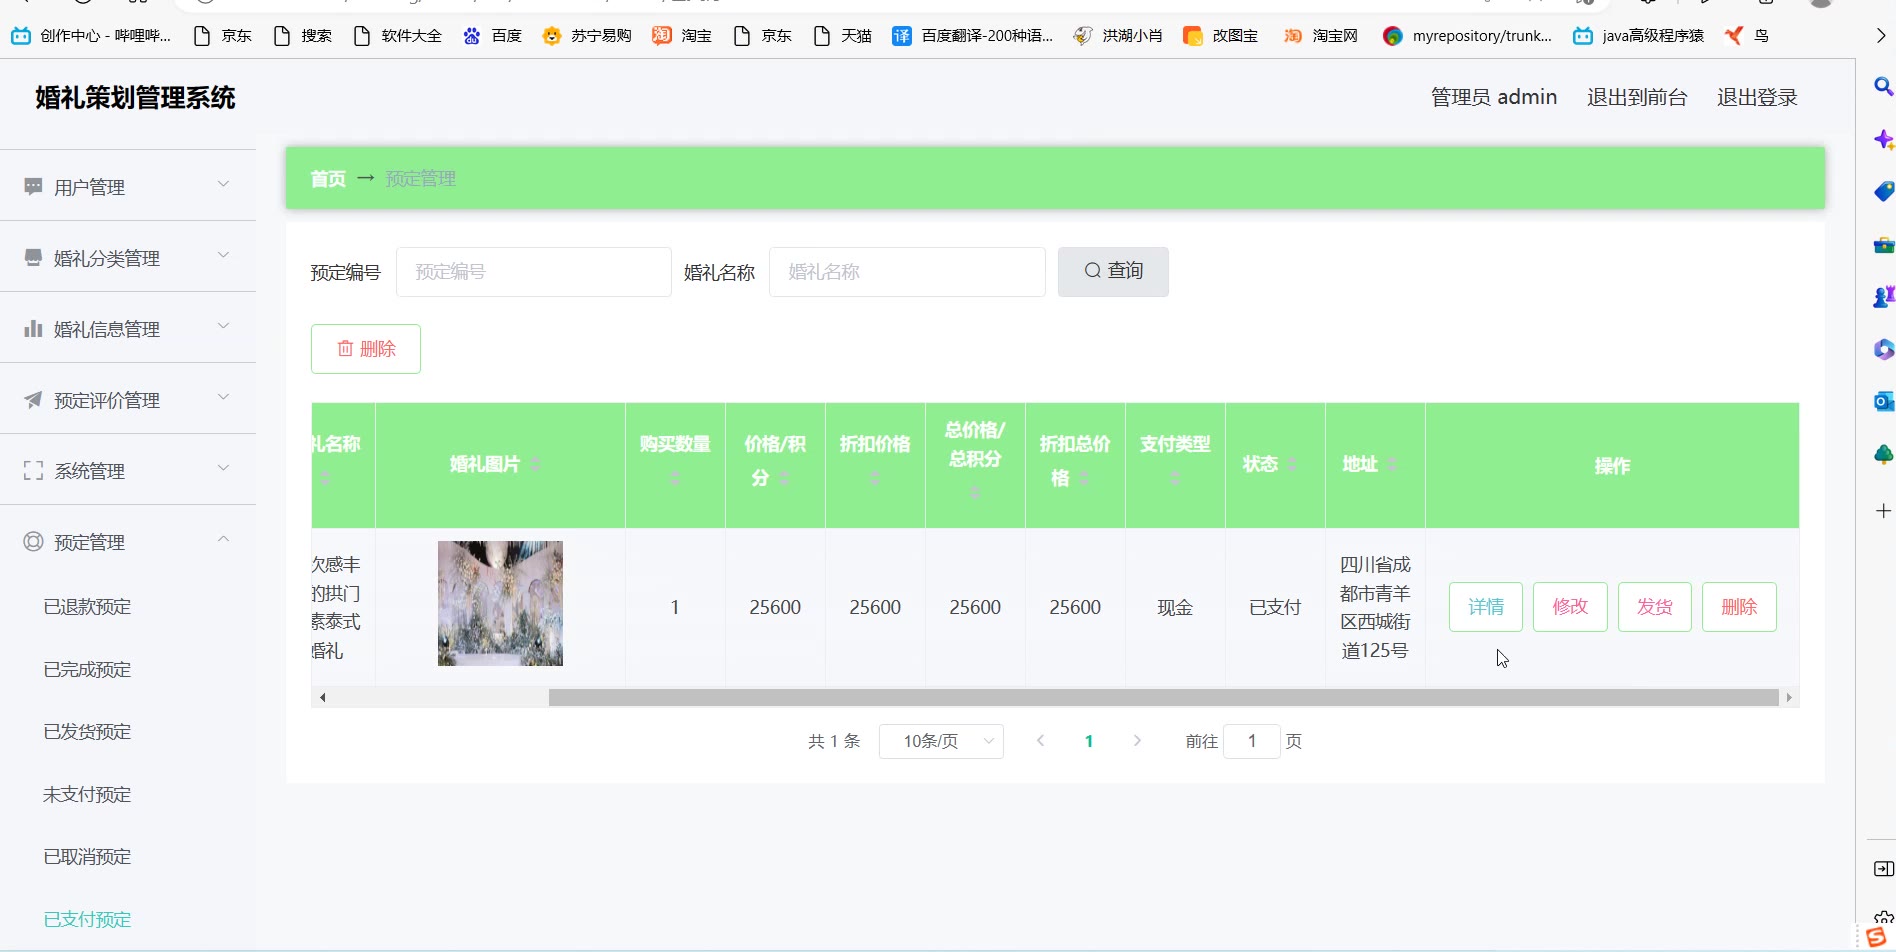1896x952 pixels.
Task: Click 详情 for the order row
Action: 1486,607
